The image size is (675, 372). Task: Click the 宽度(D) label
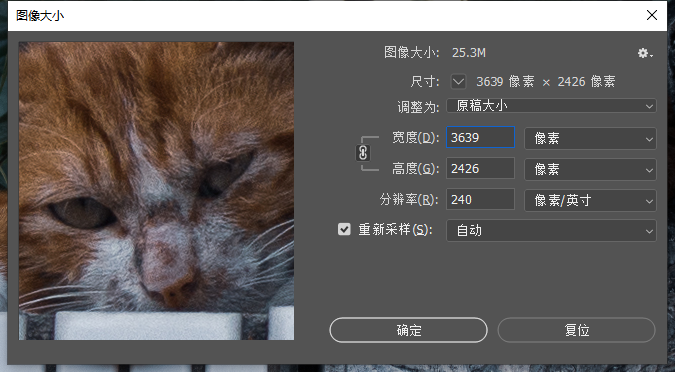[x=415, y=138]
